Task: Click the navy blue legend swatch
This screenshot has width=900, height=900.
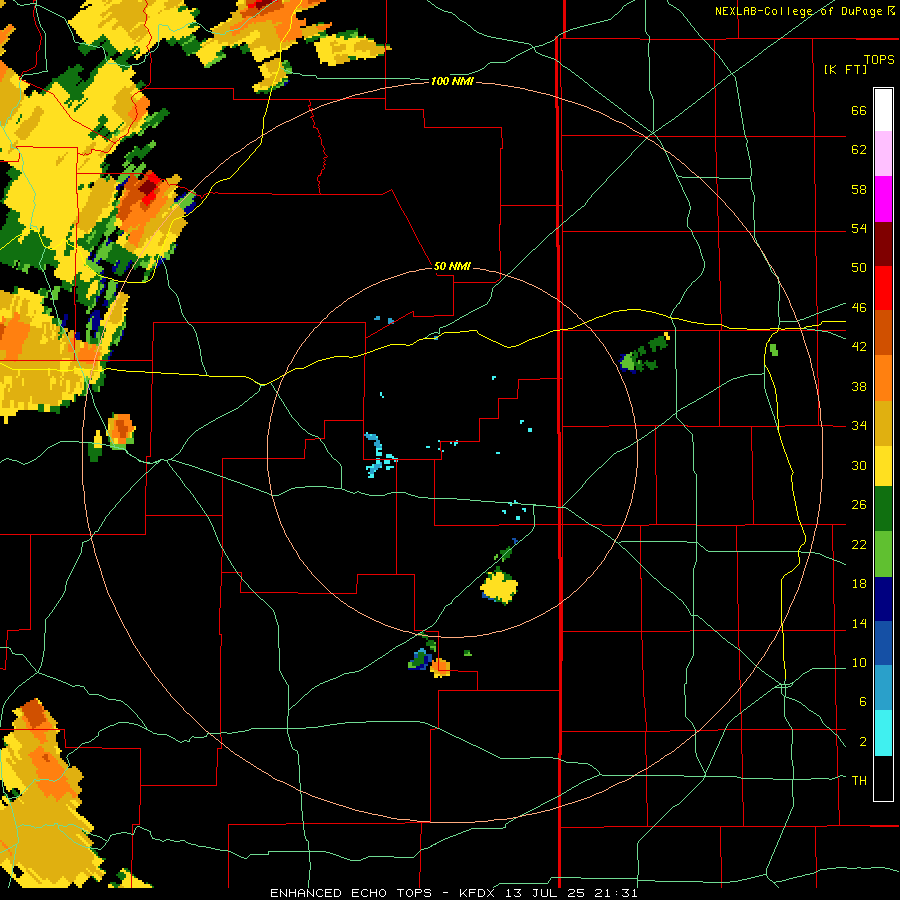Action: 883,599
